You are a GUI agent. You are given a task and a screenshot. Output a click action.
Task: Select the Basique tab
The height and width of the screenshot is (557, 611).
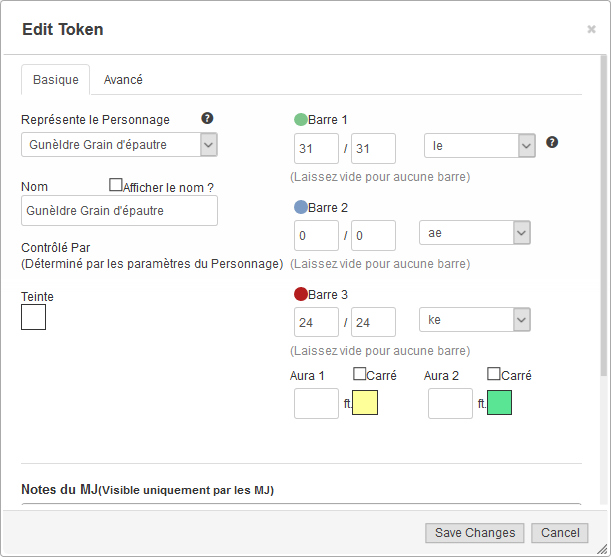[x=56, y=80]
